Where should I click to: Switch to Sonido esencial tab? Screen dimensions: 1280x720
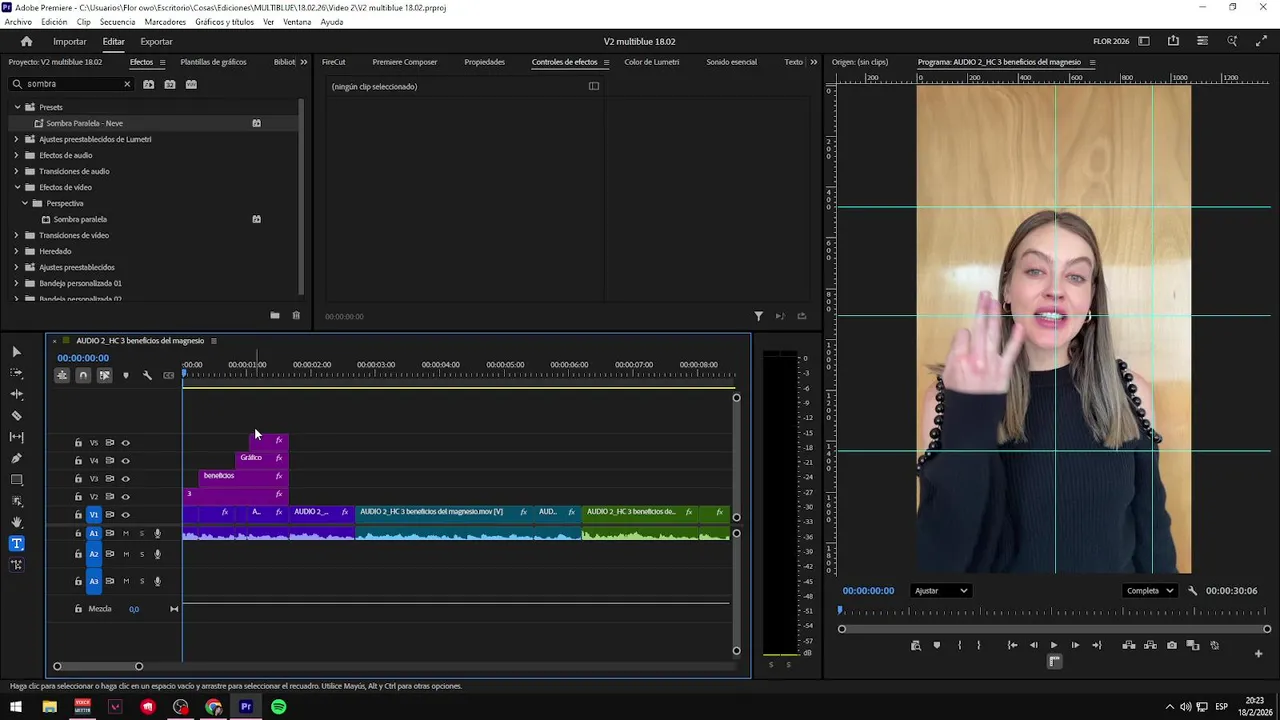(731, 62)
